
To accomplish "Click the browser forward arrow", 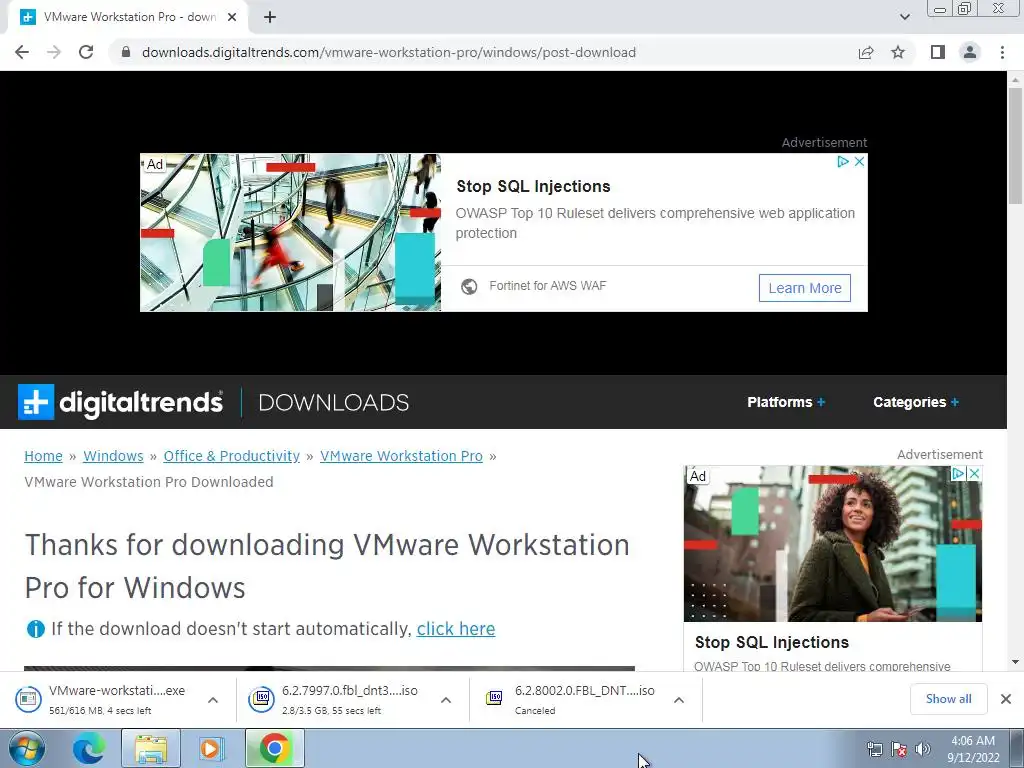I will tap(54, 52).
